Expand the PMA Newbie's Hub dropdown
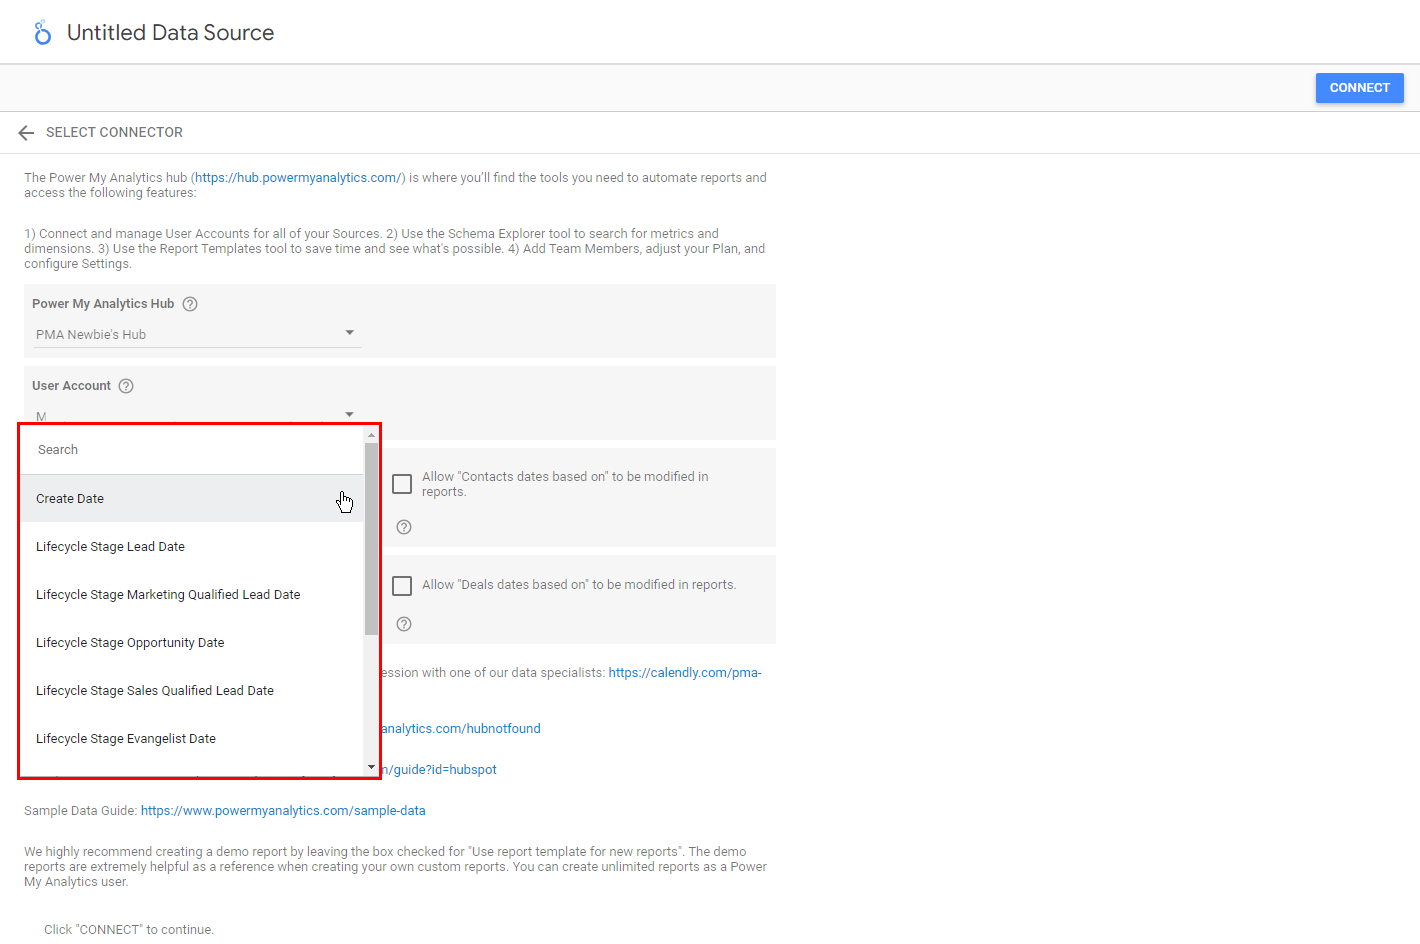 349,333
